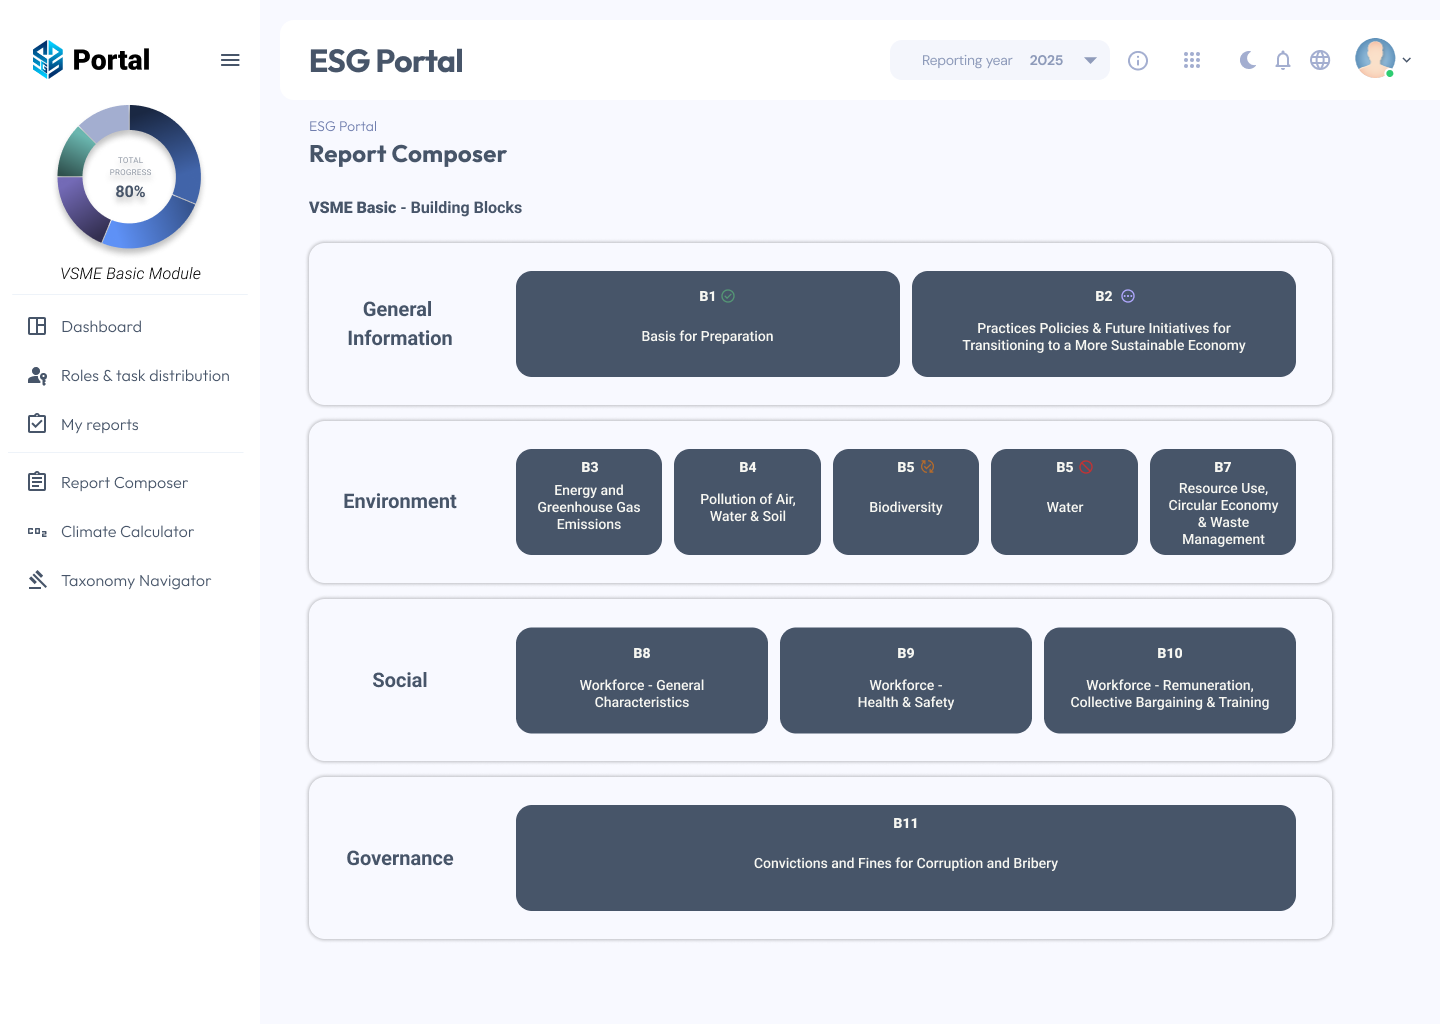Click the green completed status on B1
The height and width of the screenshot is (1024, 1440).
tap(727, 296)
